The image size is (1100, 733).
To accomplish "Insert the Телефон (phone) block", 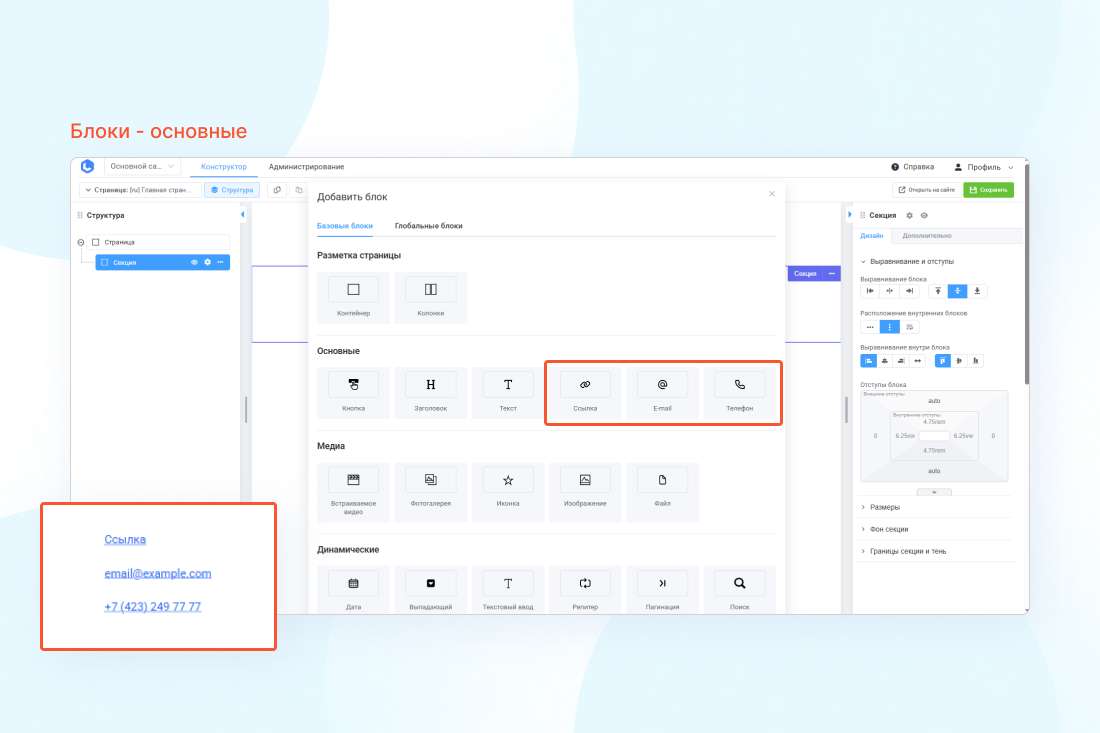I will [x=739, y=392].
